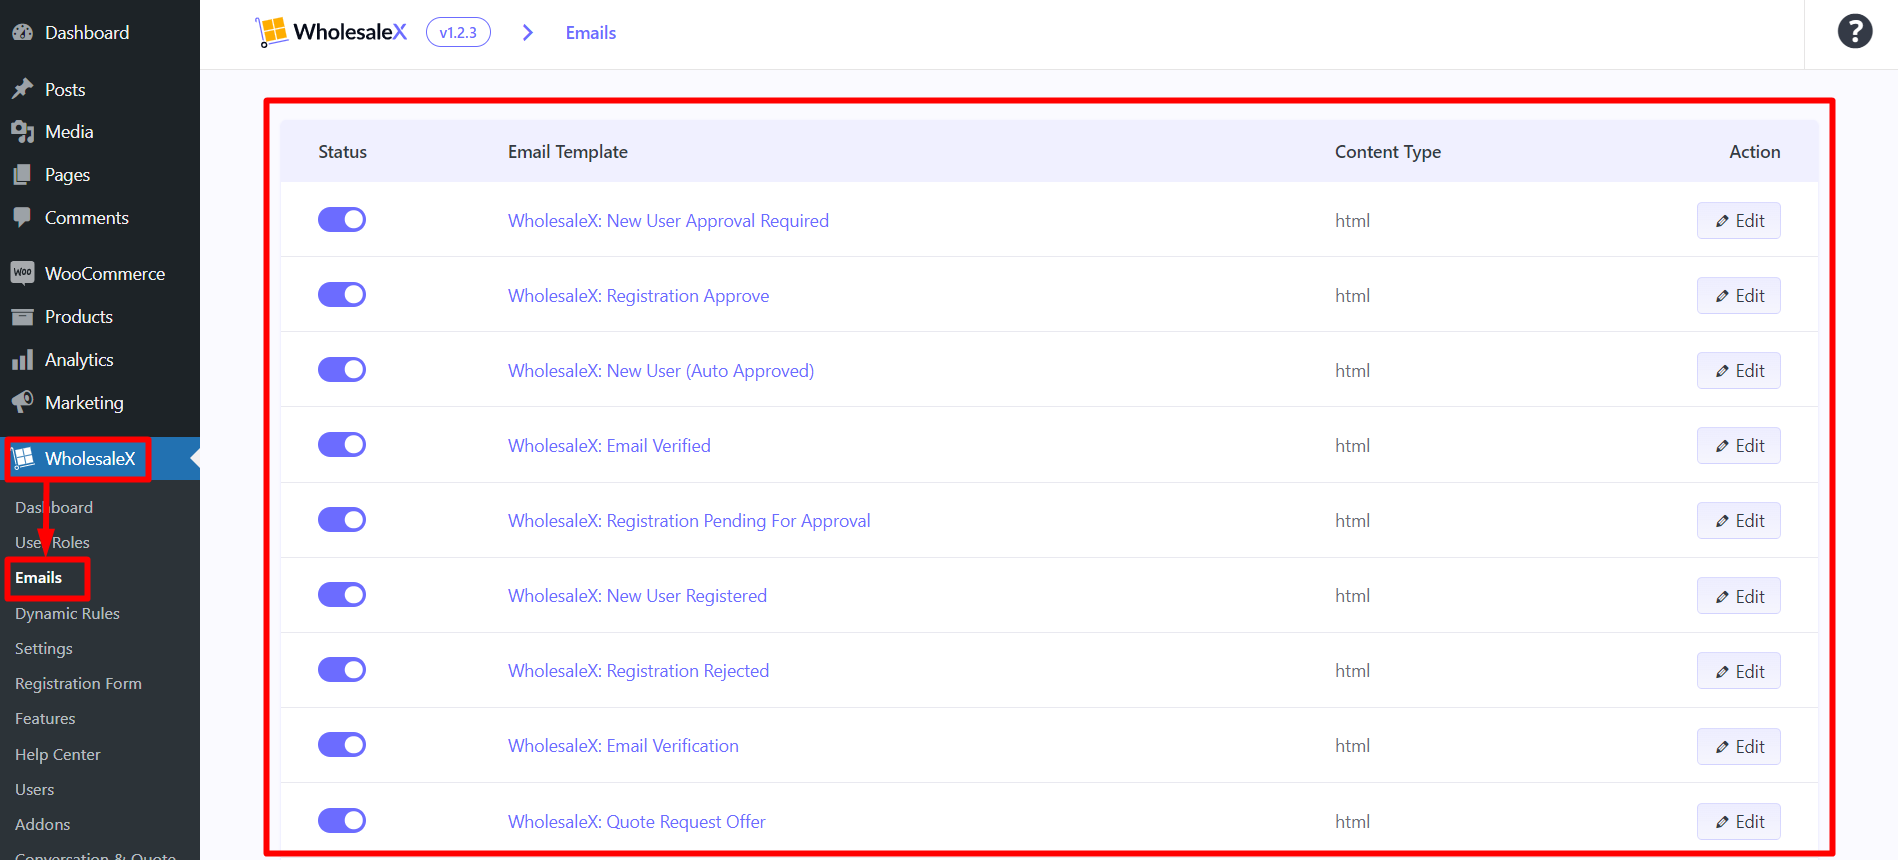1898x860 pixels.
Task: Toggle Email Verification email status
Action: [x=342, y=744]
